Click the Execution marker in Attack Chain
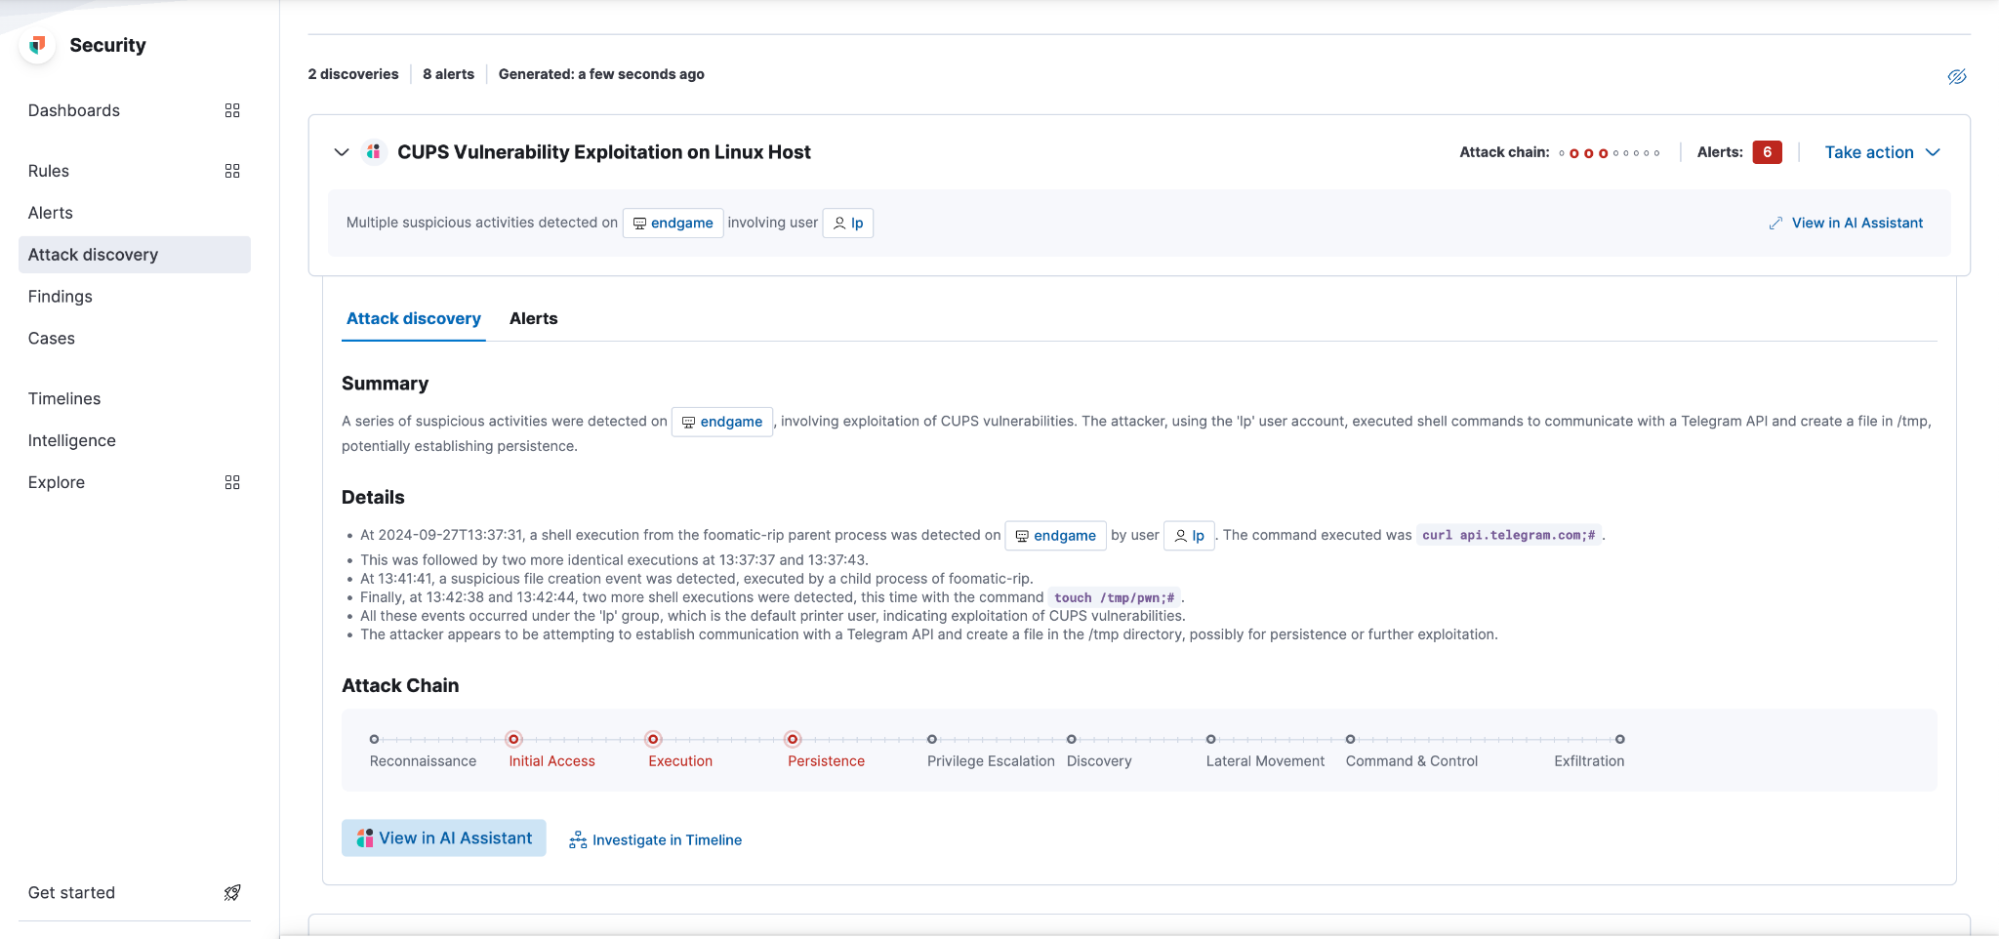The image size is (1999, 939). [x=653, y=740]
